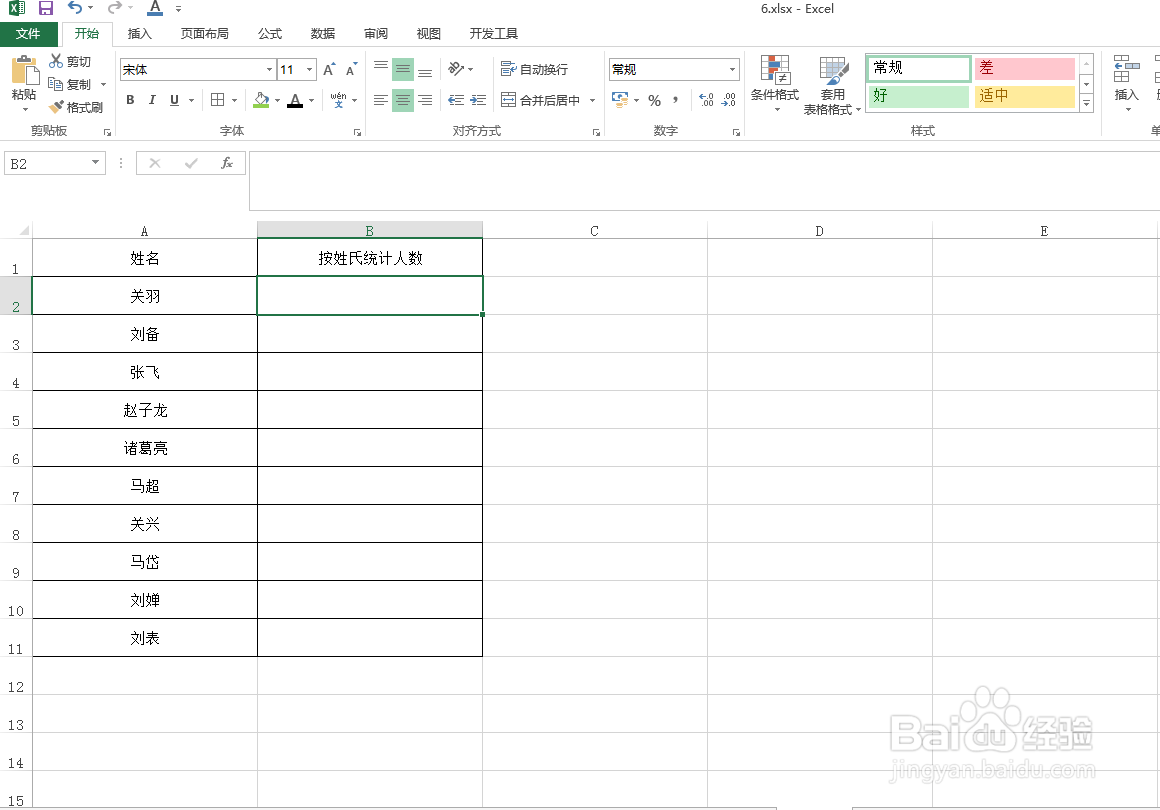Decrease decimal places icon
The image size is (1160, 810).
point(729,100)
